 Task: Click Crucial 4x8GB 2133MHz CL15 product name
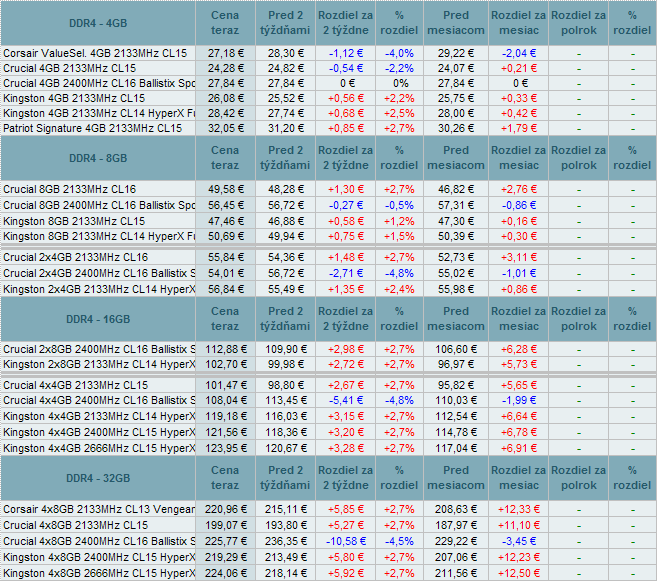tap(75, 525)
